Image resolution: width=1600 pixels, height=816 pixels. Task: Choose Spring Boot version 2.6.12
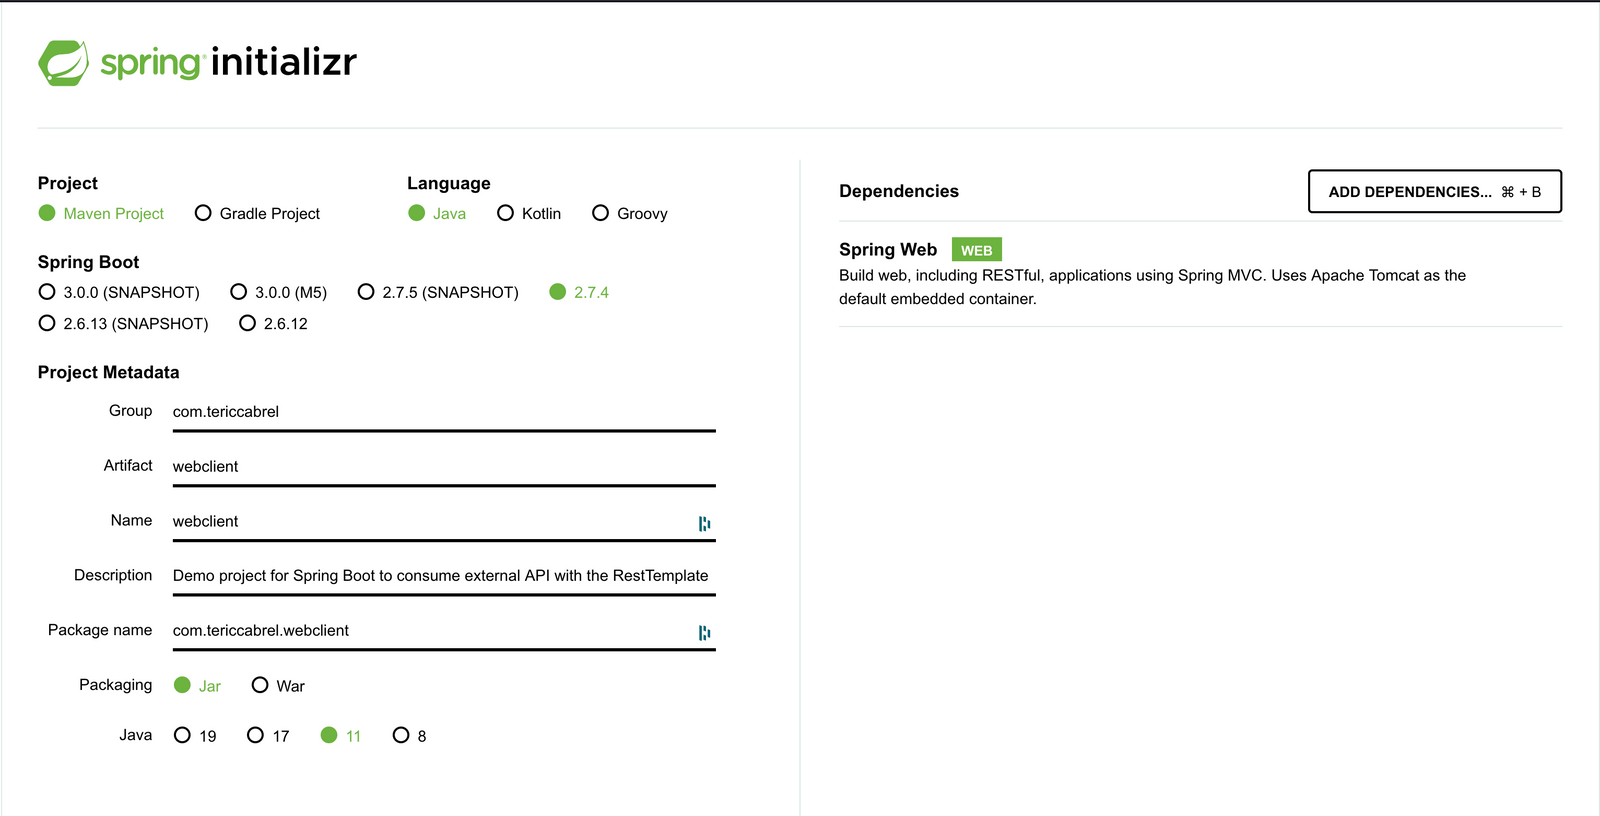(247, 323)
